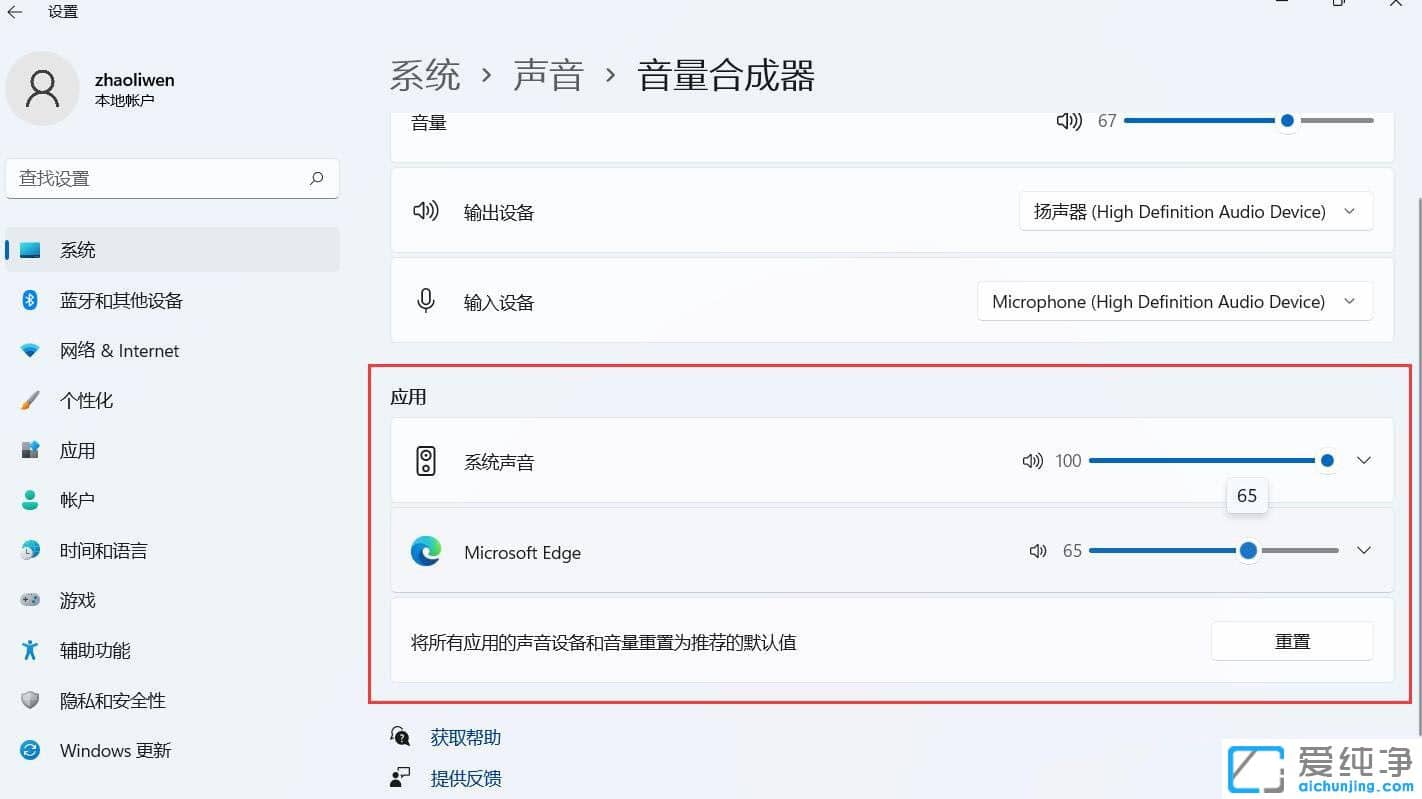
Task: Click the back arrow in the title bar
Action: pyautogui.click(x=15, y=11)
